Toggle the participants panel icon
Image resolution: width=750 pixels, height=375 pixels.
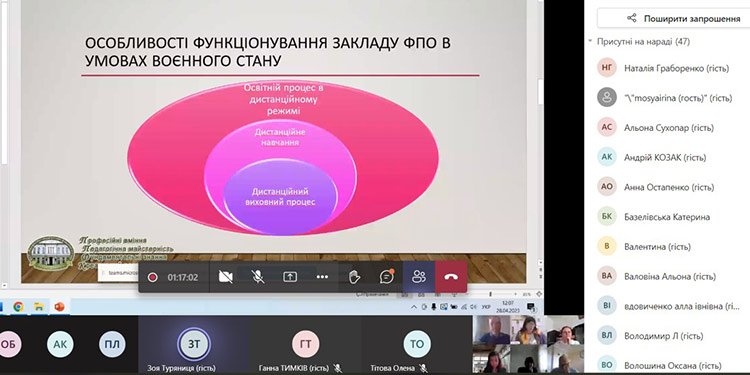coord(419,277)
